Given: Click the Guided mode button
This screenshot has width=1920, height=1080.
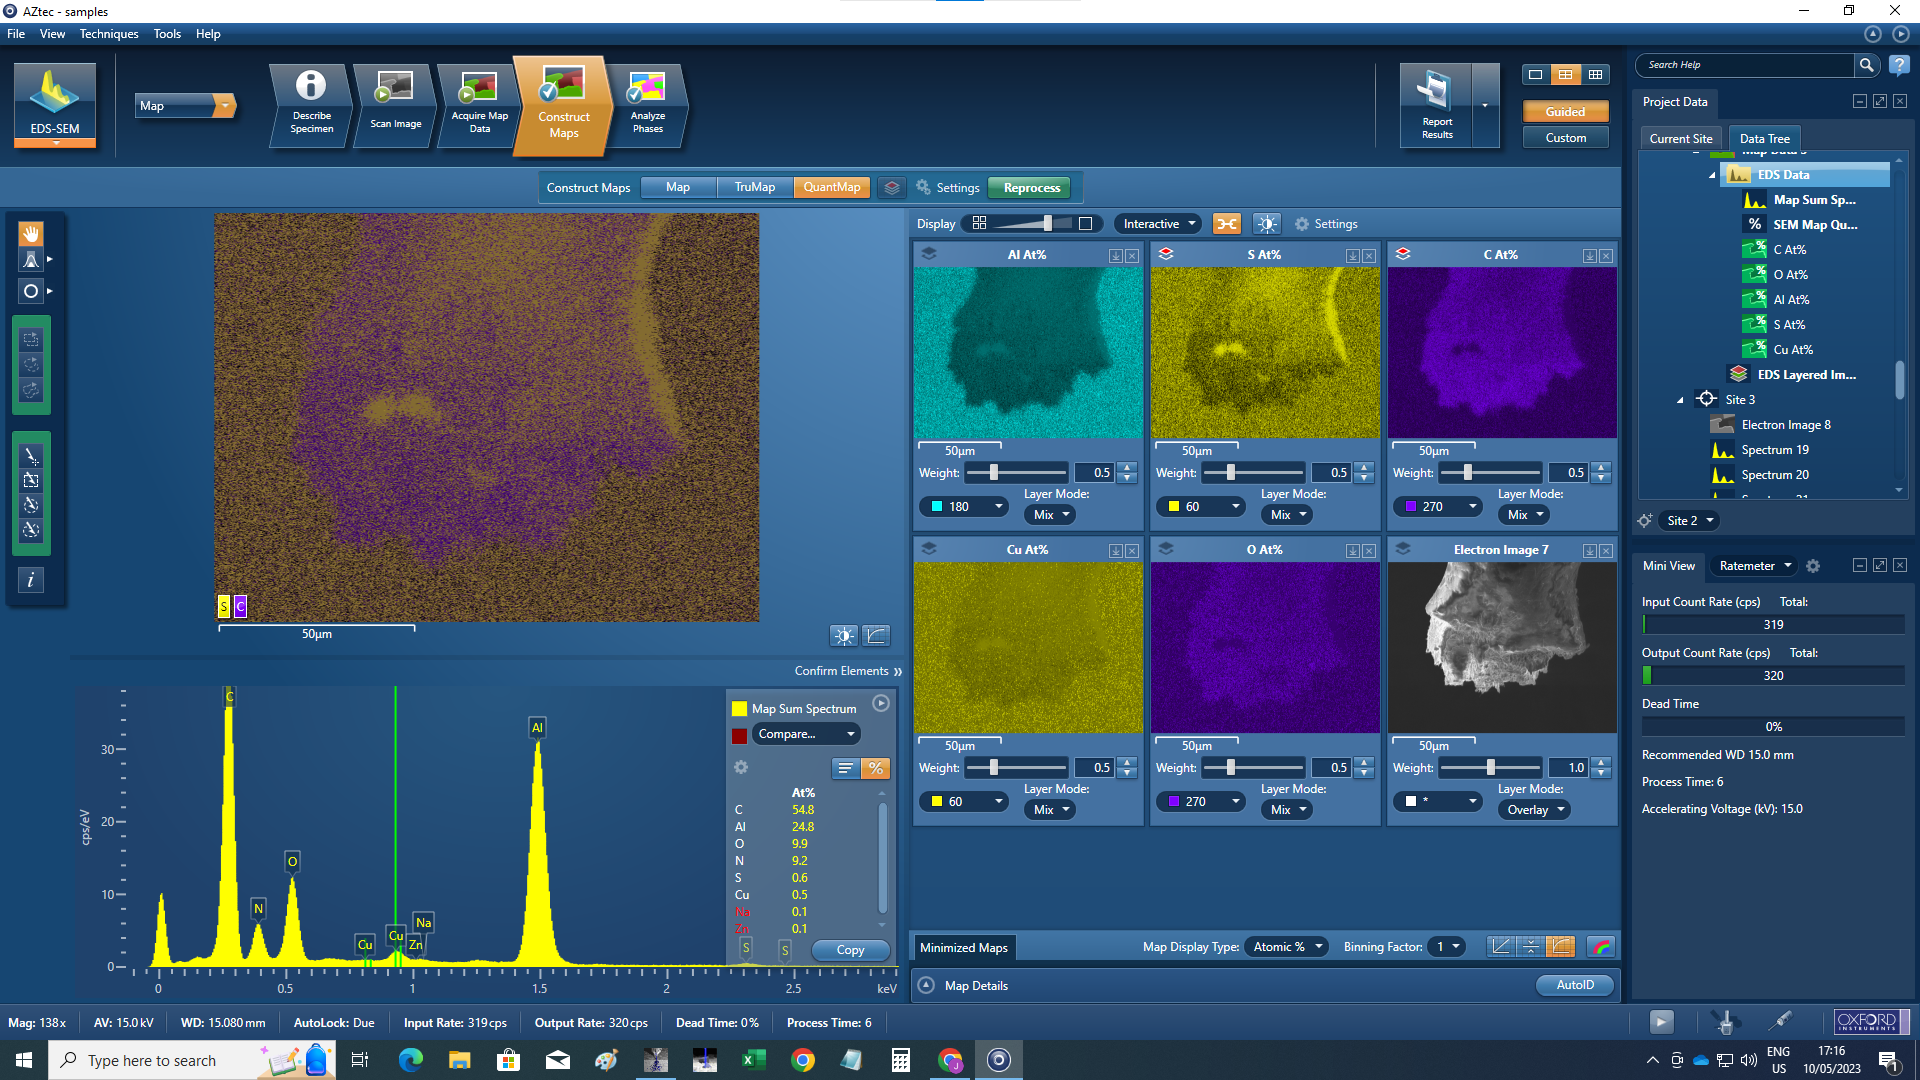Looking at the screenshot, I should pos(1565,112).
